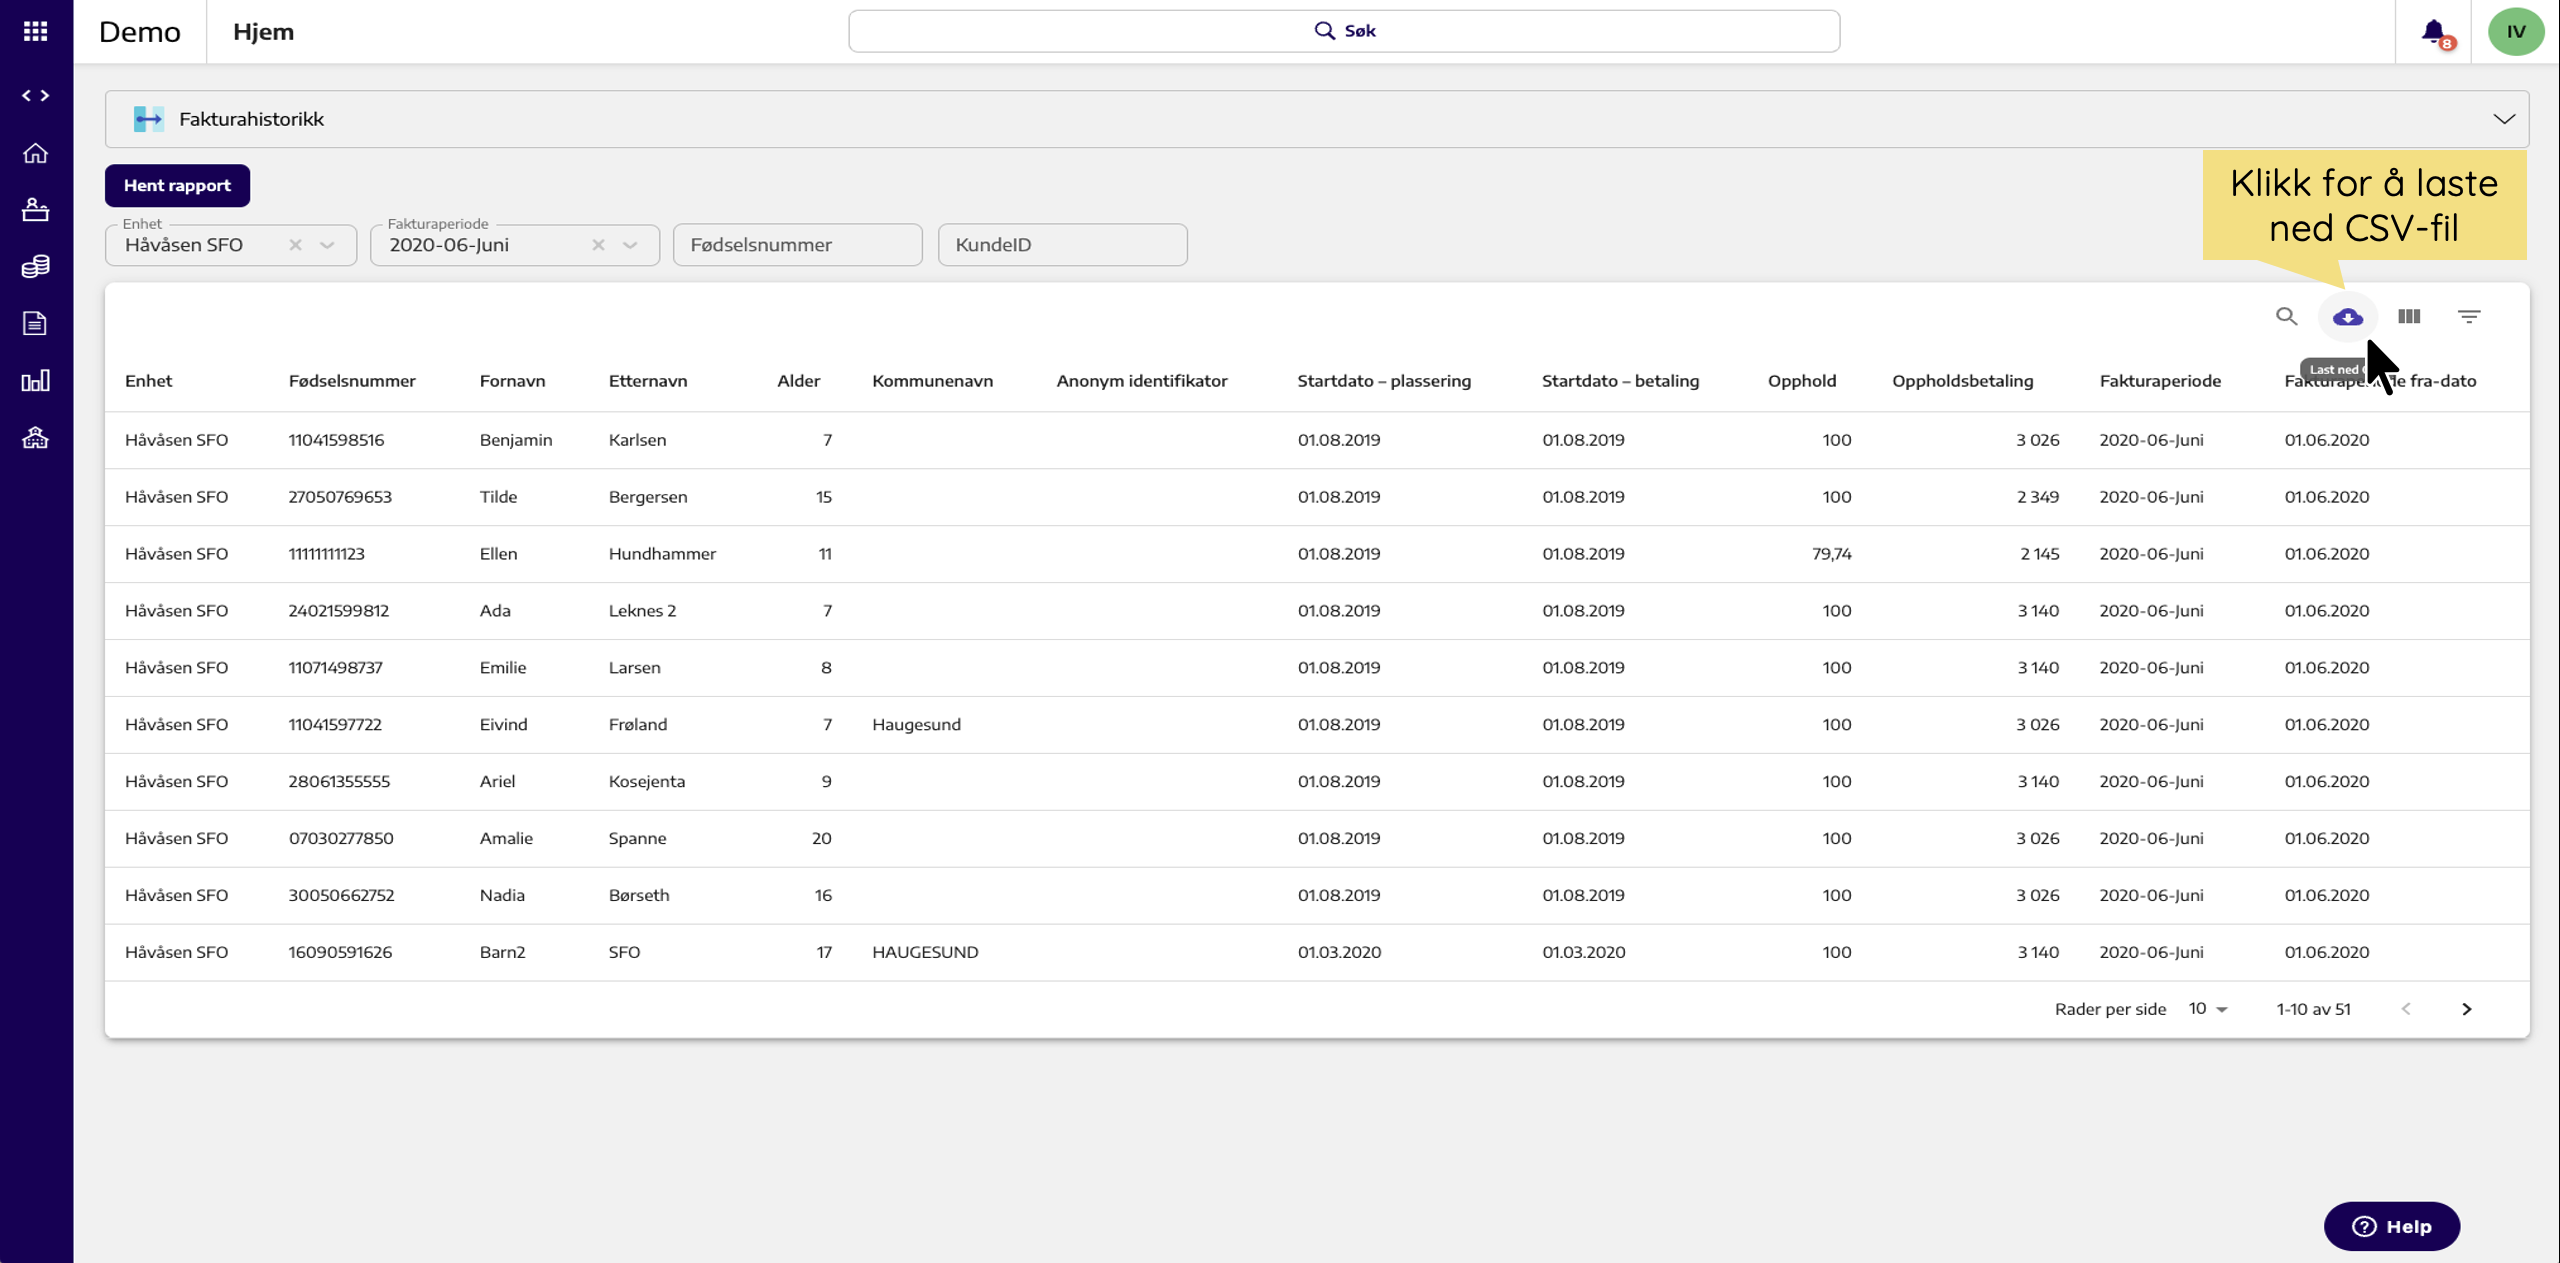Click the 01.03.2020 plassering date
The width and height of the screenshot is (2560, 1263).
click(x=1339, y=953)
